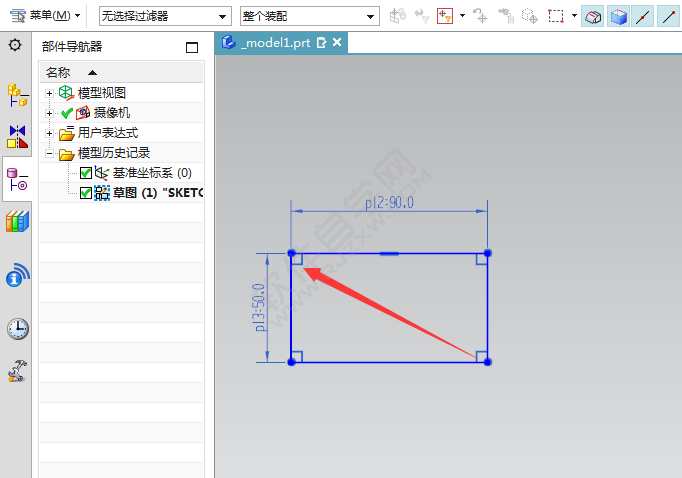Open the Reuse Library books icon
This screenshot has width=682, height=478.
tap(17, 222)
